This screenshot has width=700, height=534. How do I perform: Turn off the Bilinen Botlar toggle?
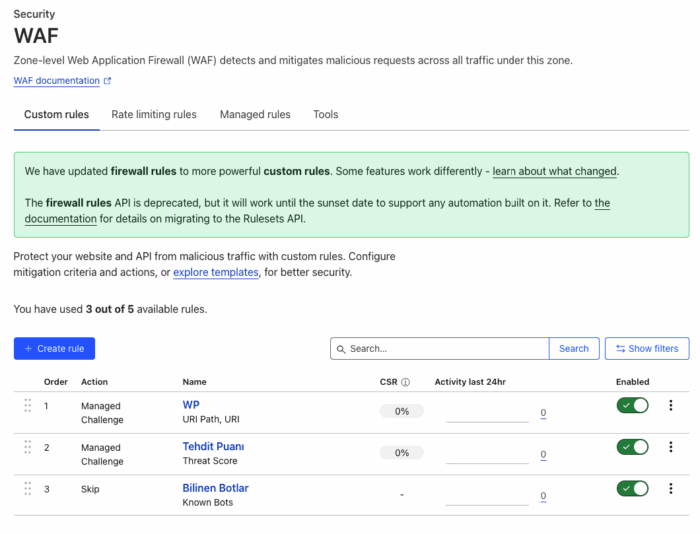[632, 488]
